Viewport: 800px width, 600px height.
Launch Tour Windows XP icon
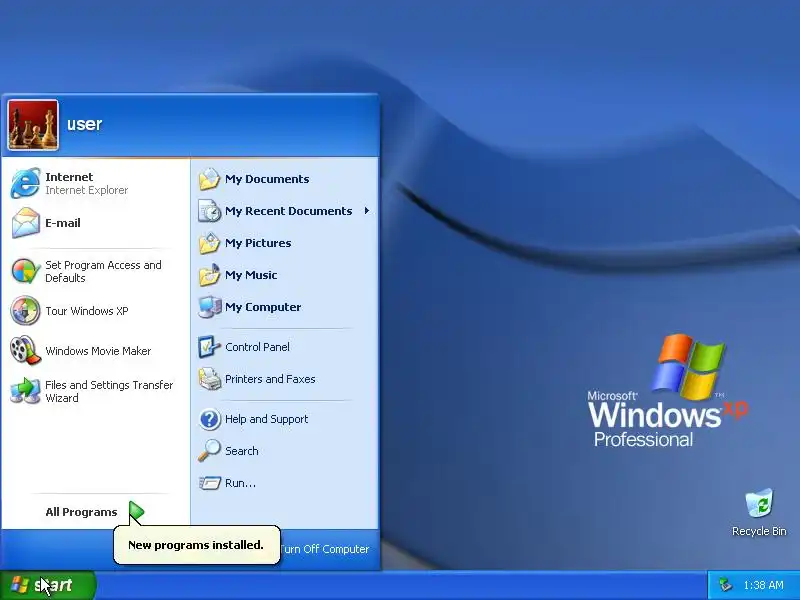26,311
